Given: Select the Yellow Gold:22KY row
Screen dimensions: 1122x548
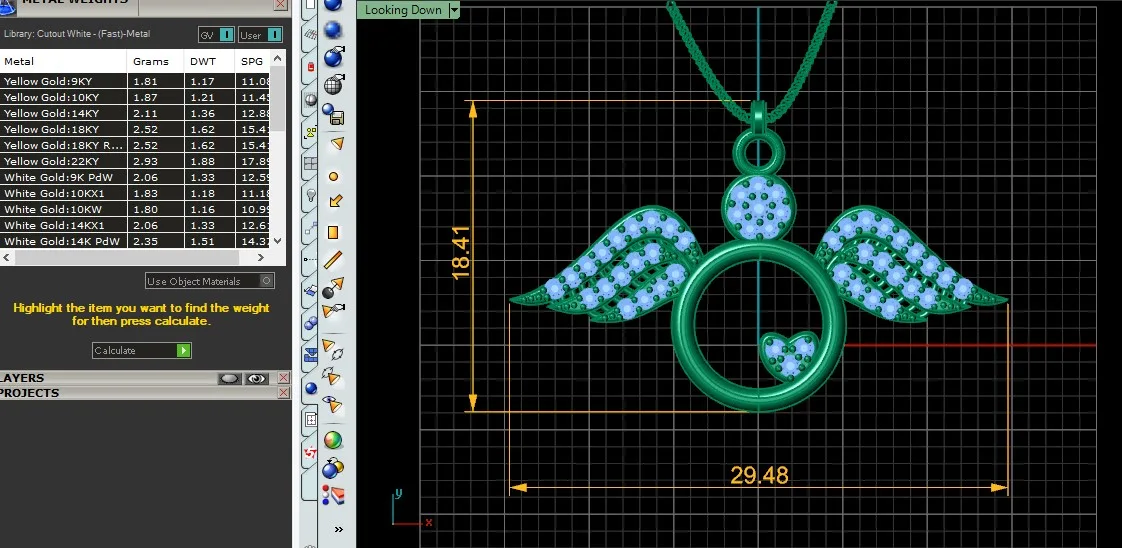Looking at the screenshot, I should pyautogui.click(x=135, y=161).
